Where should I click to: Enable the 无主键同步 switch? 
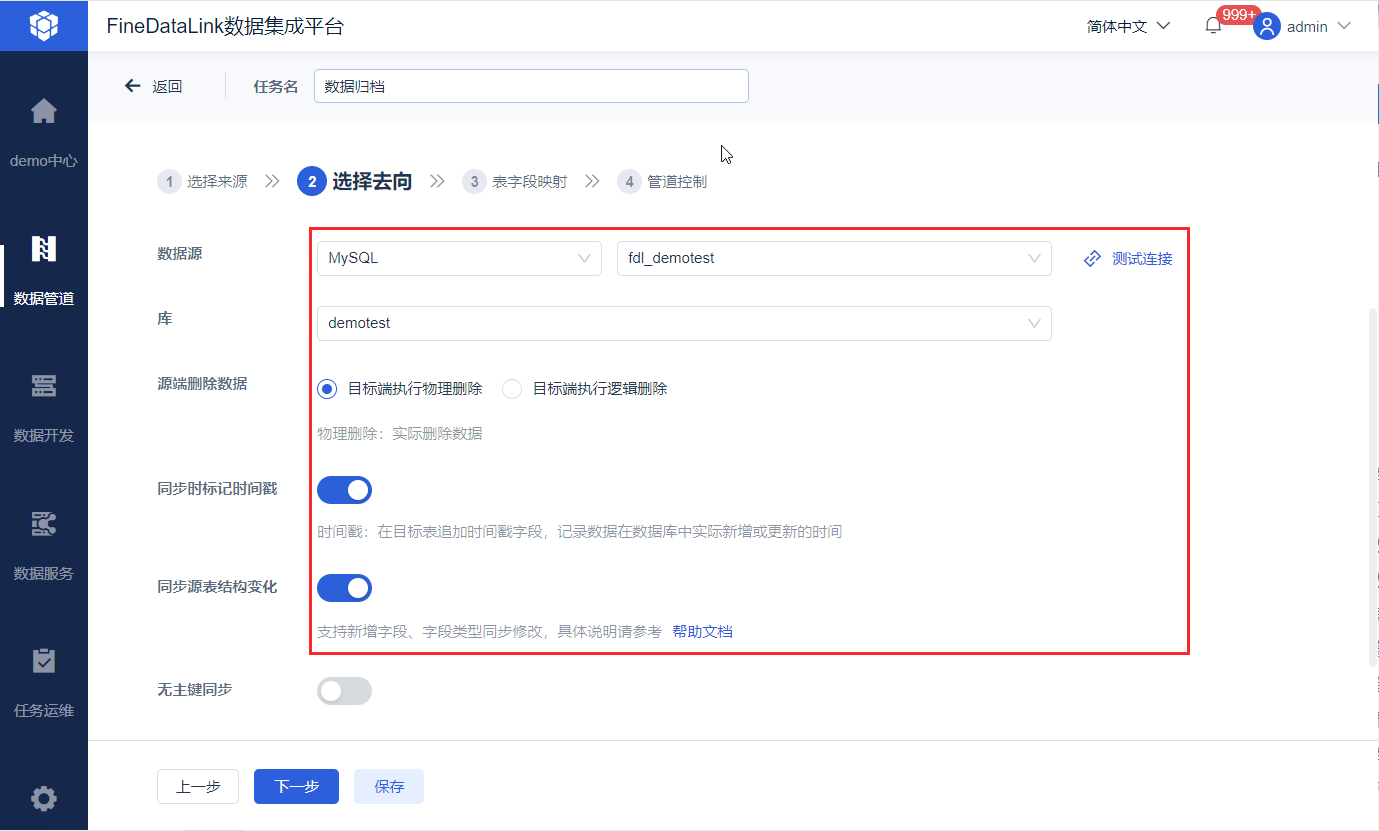coord(344,691)
